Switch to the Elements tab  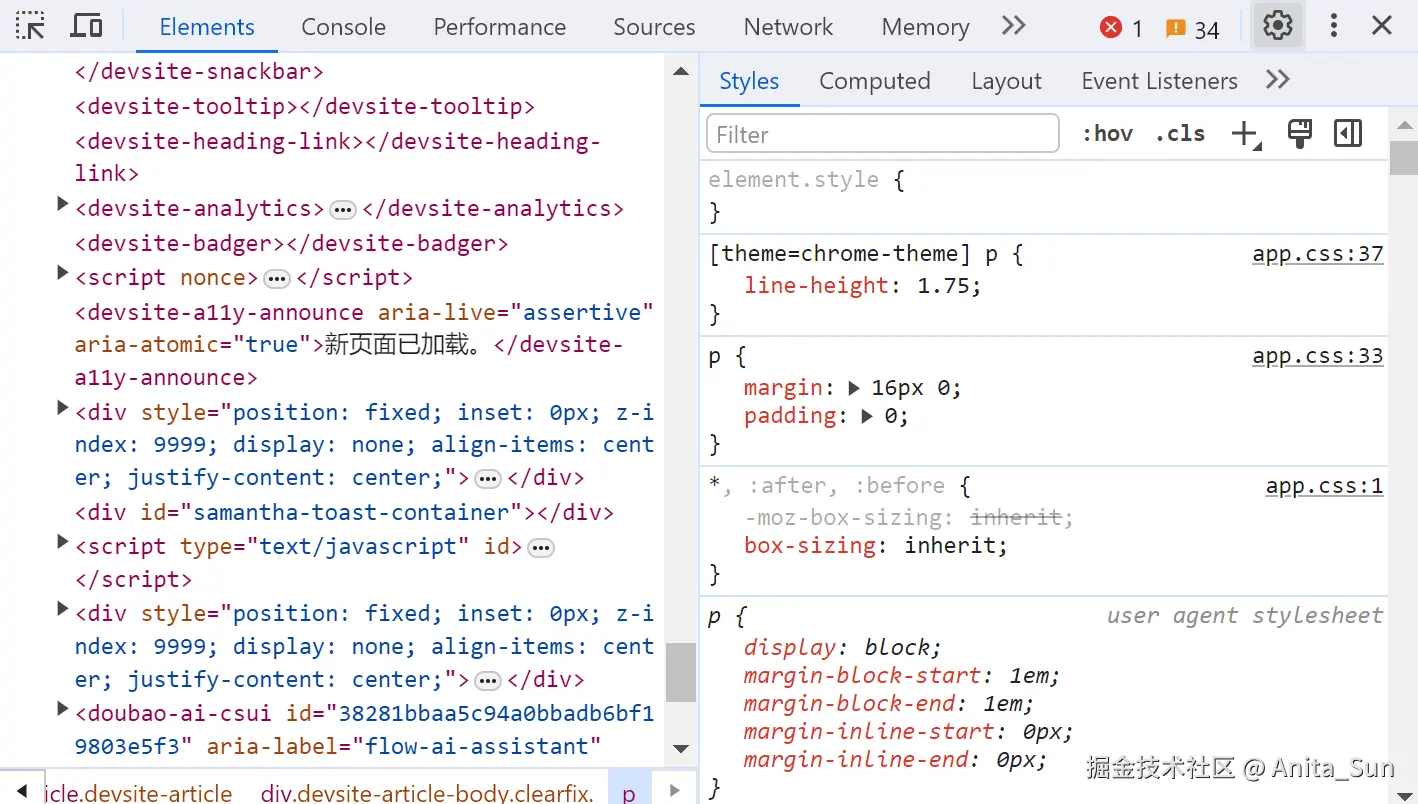point(207,27)
